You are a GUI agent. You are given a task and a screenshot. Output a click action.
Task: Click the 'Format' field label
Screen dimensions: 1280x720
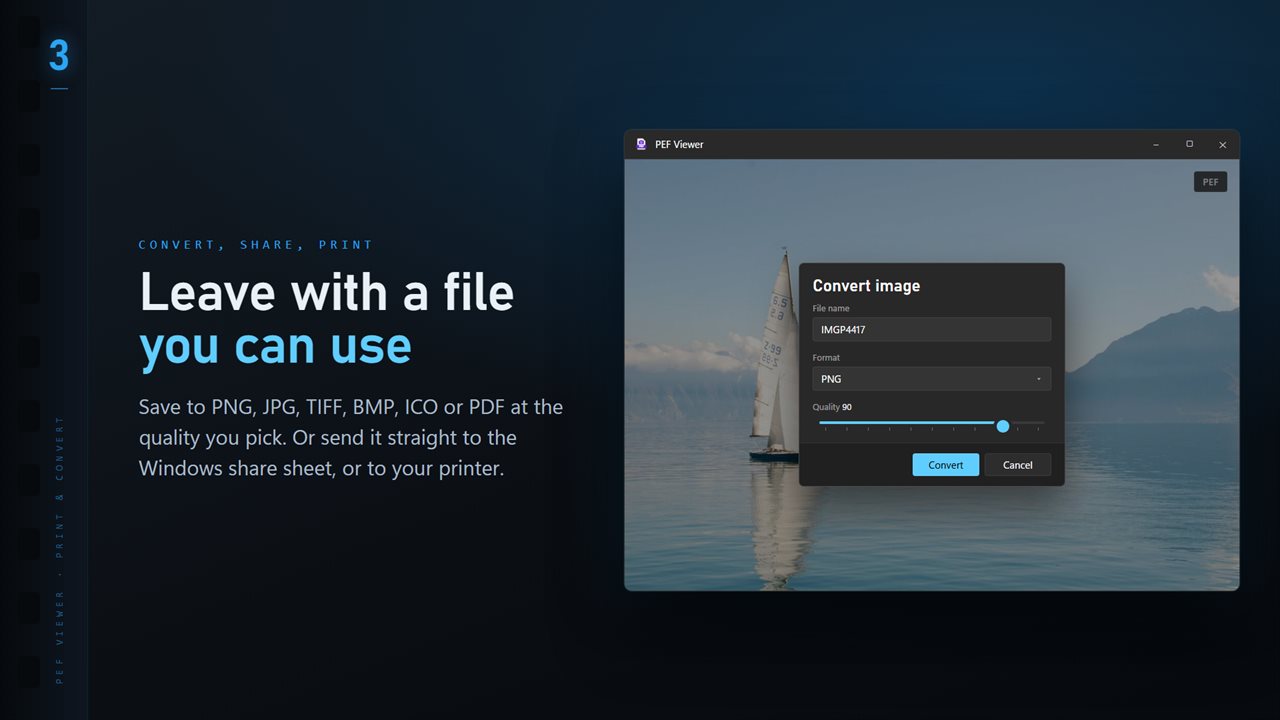pyautogui.click(x=826, y=358)
